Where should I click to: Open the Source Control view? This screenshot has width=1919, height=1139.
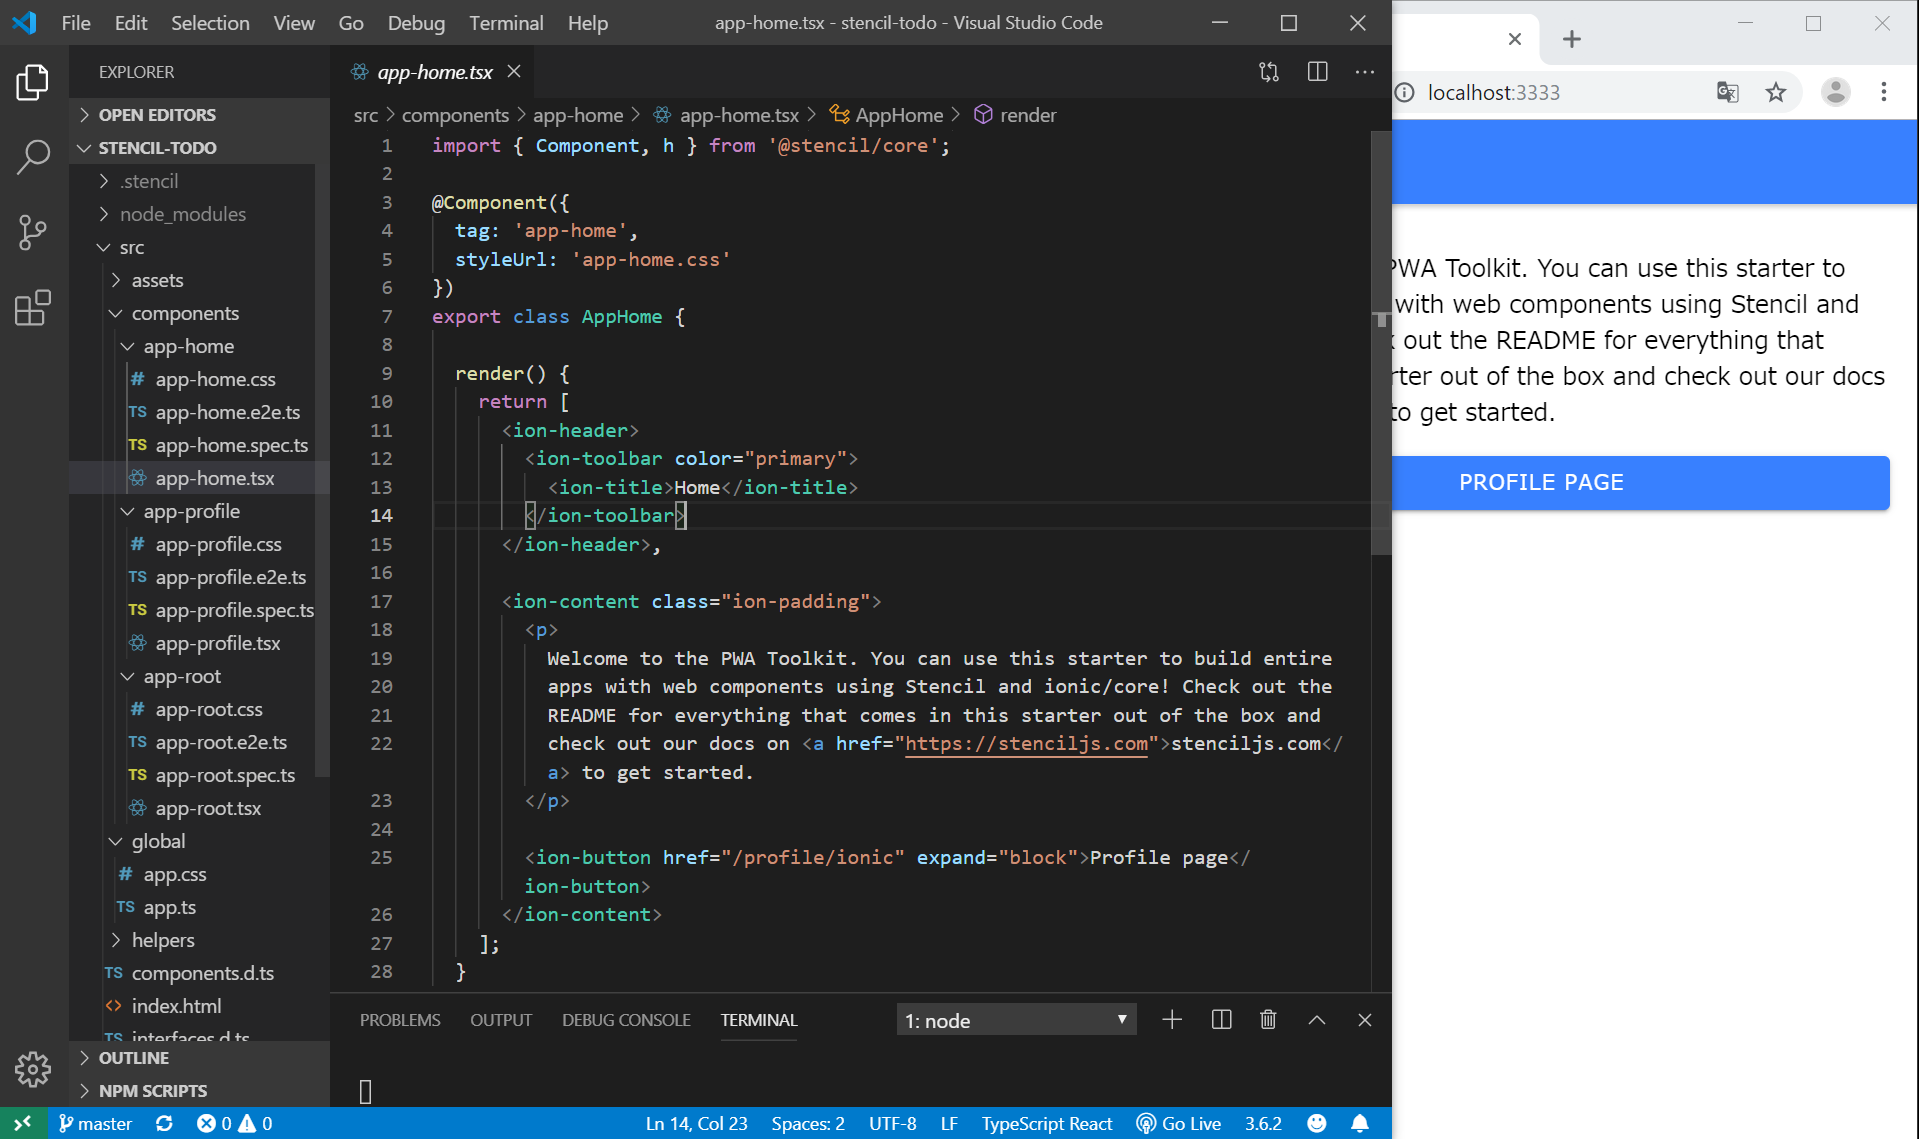coord(33,232)
